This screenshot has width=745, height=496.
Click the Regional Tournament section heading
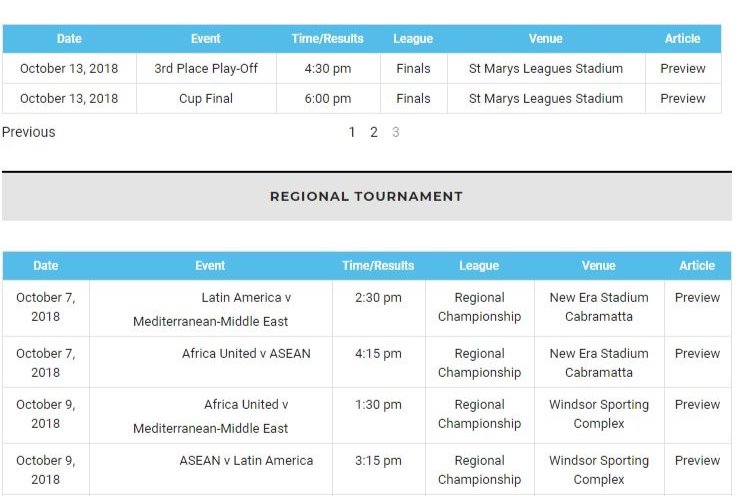click(366, 196)
